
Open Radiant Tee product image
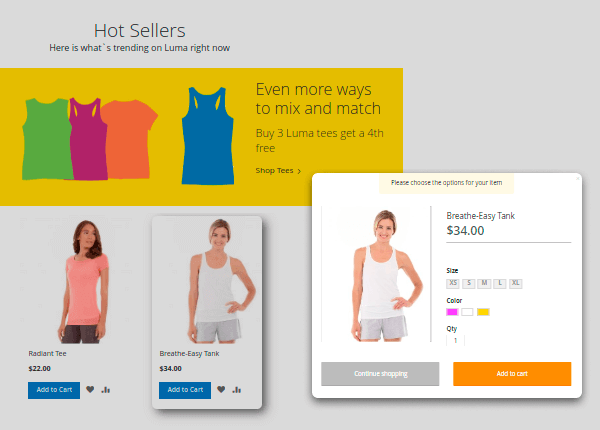coord(83,281)
